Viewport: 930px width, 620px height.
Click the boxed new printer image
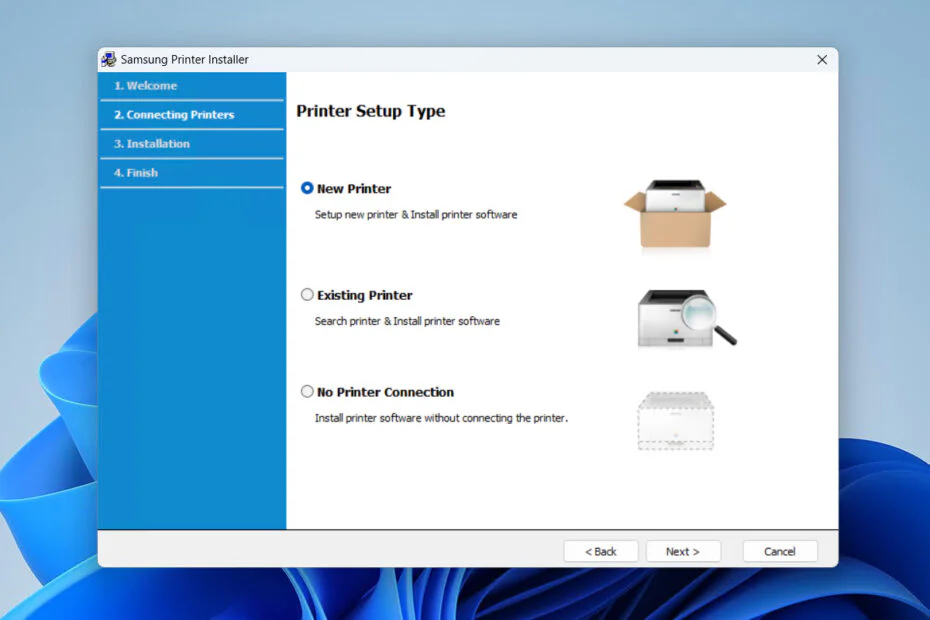click(x=675, y=214)
